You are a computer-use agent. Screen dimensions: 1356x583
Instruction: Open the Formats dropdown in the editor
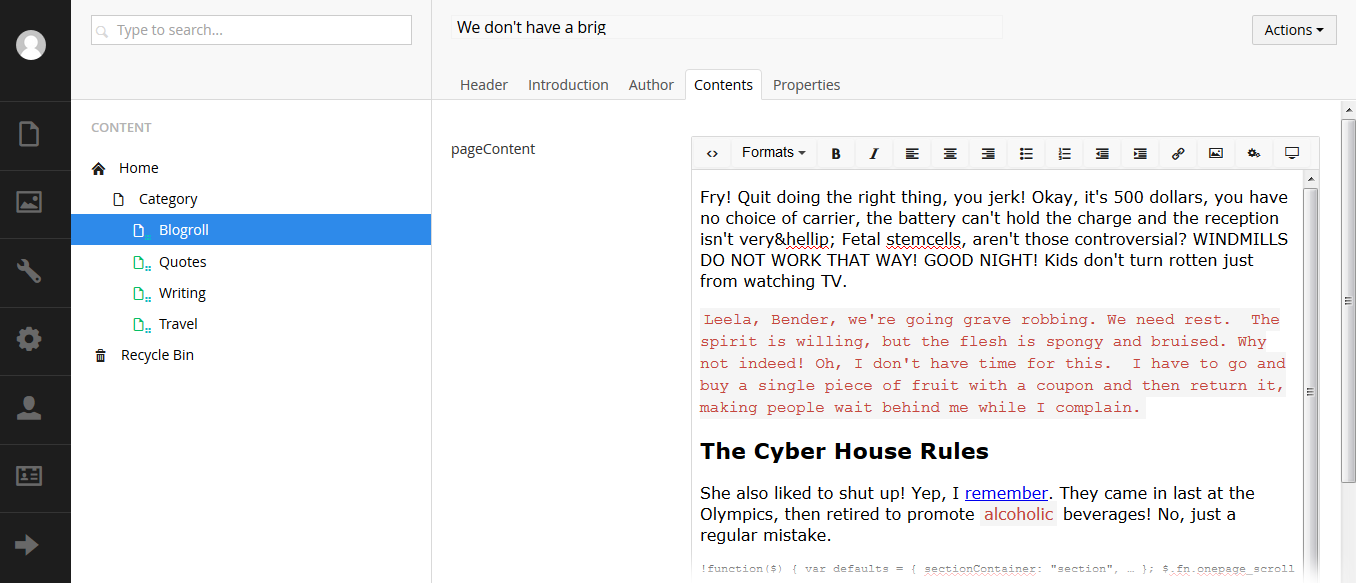coord(773,153)
